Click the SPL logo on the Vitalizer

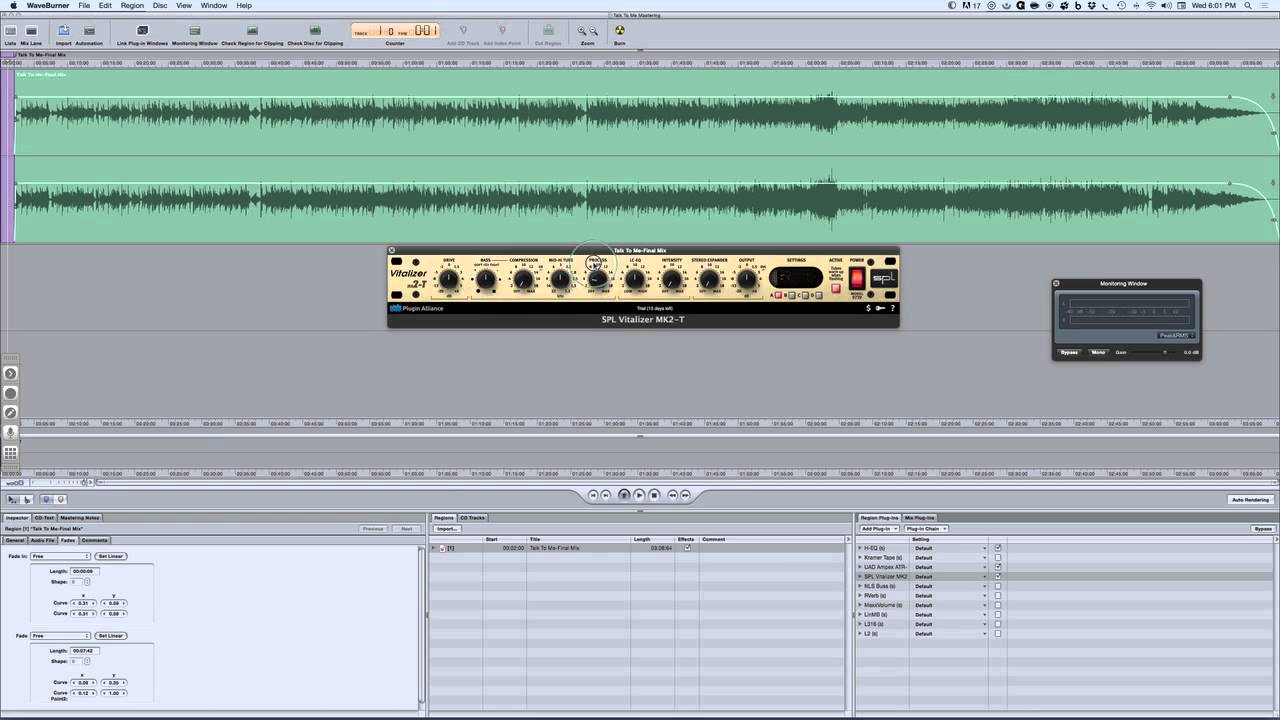(884, 279)
